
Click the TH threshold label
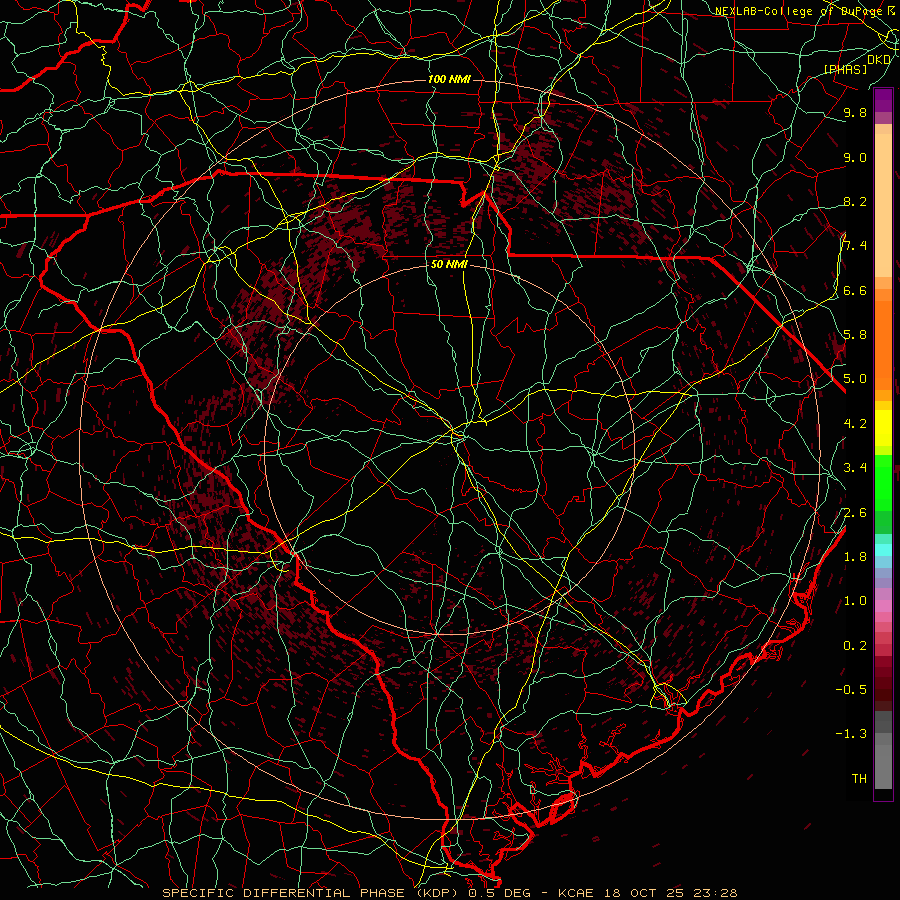pos(859,779)
